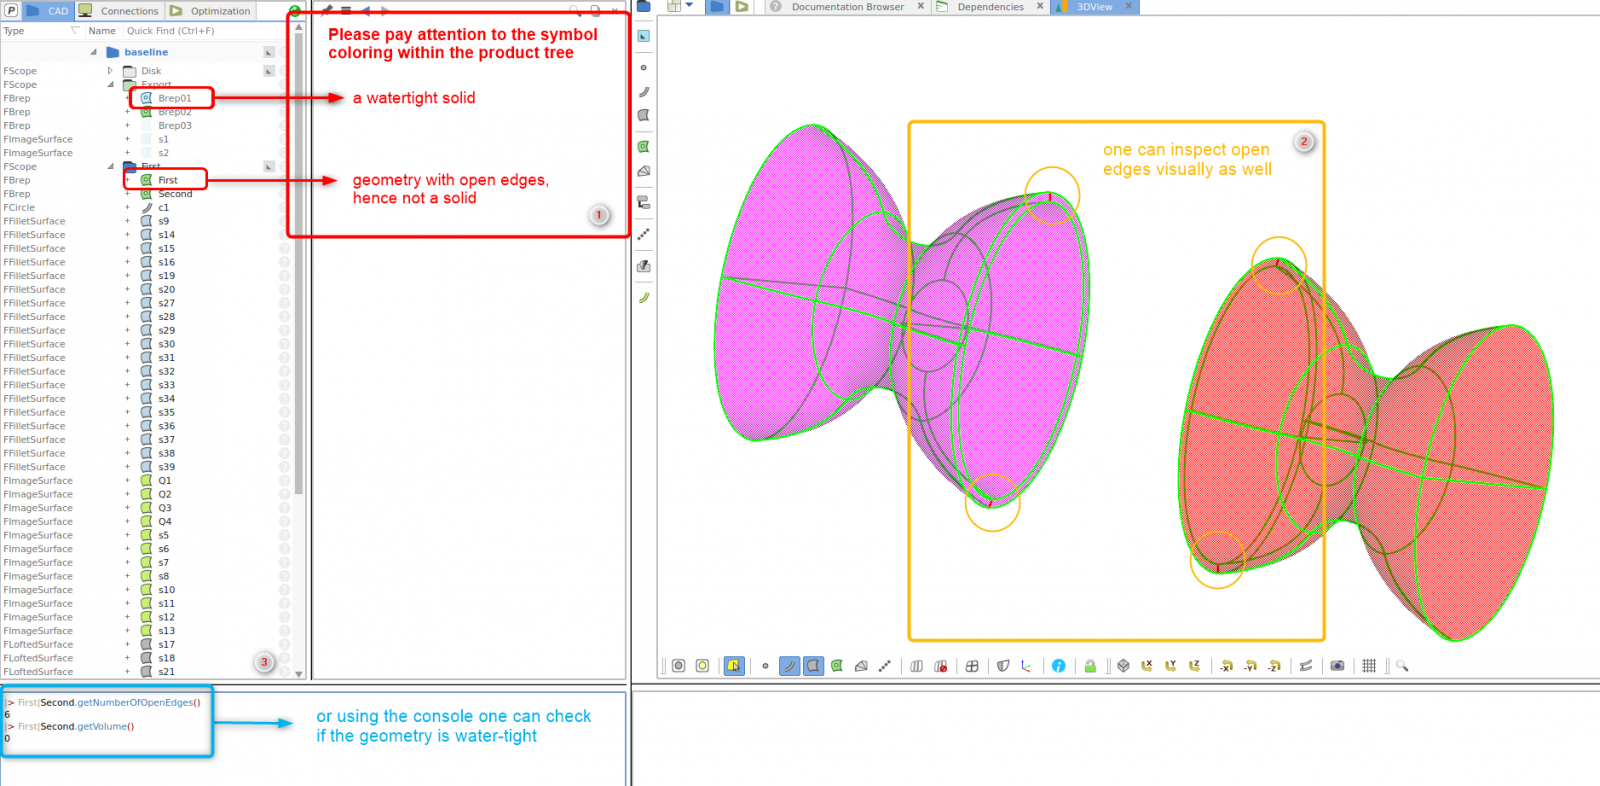Toggle visibility circle for row Q2
The height and width of the screenshot is (786, 1600).
click(284, 494)
